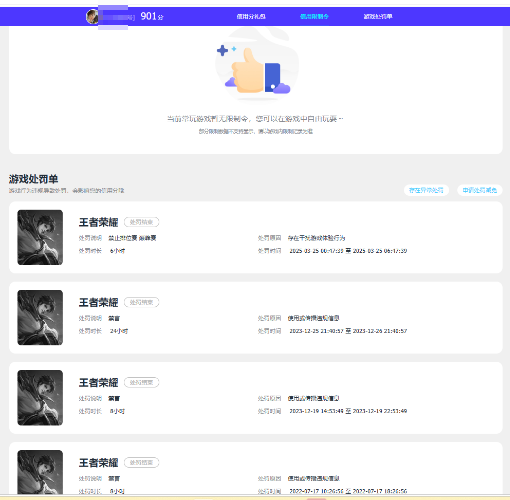Click 王者荣耀 title on the 24小时 card
510x500 pixels.
click(98, 302)
